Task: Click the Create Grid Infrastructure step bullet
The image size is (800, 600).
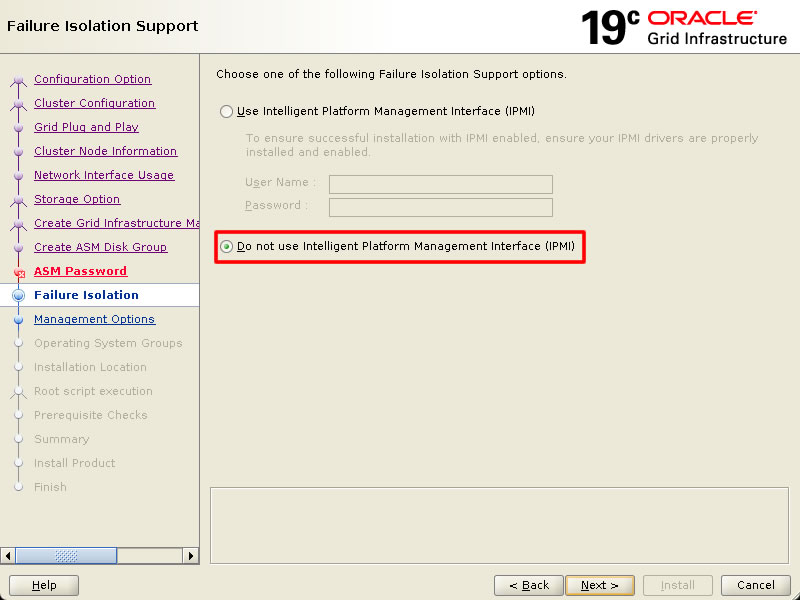Action: [x=18, y=224]
